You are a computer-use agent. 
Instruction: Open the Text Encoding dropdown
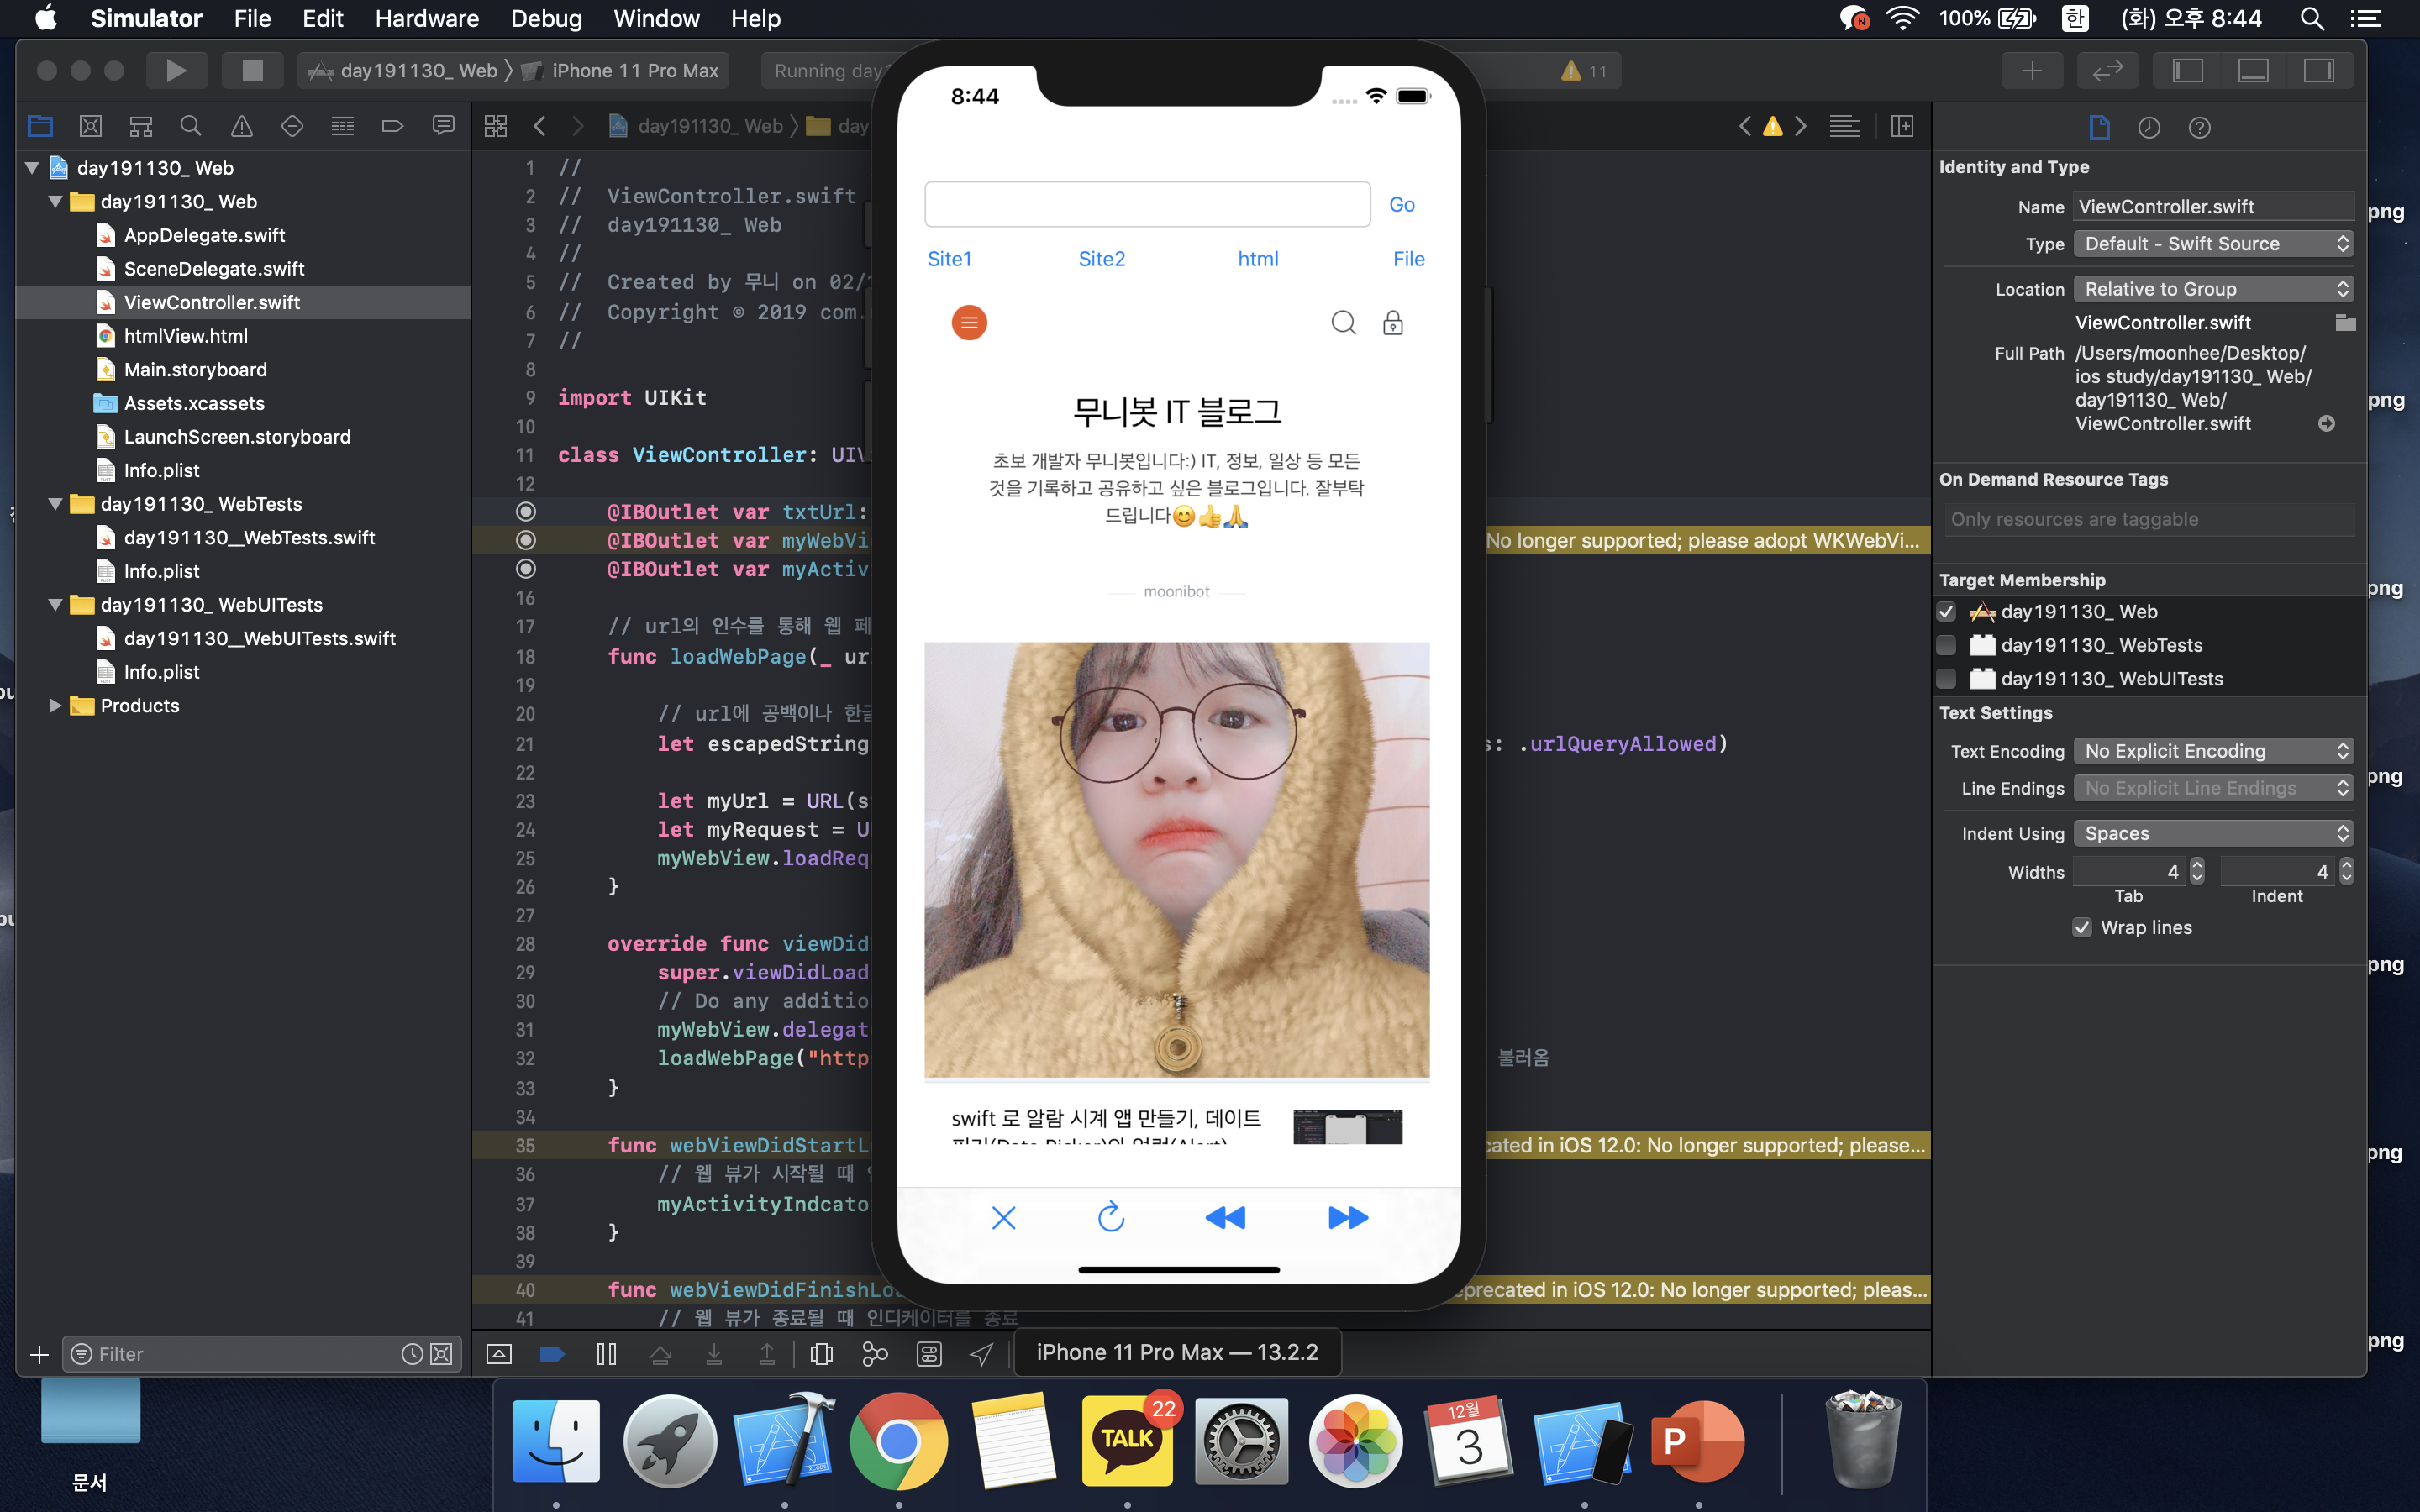(x=2212, y=751)
